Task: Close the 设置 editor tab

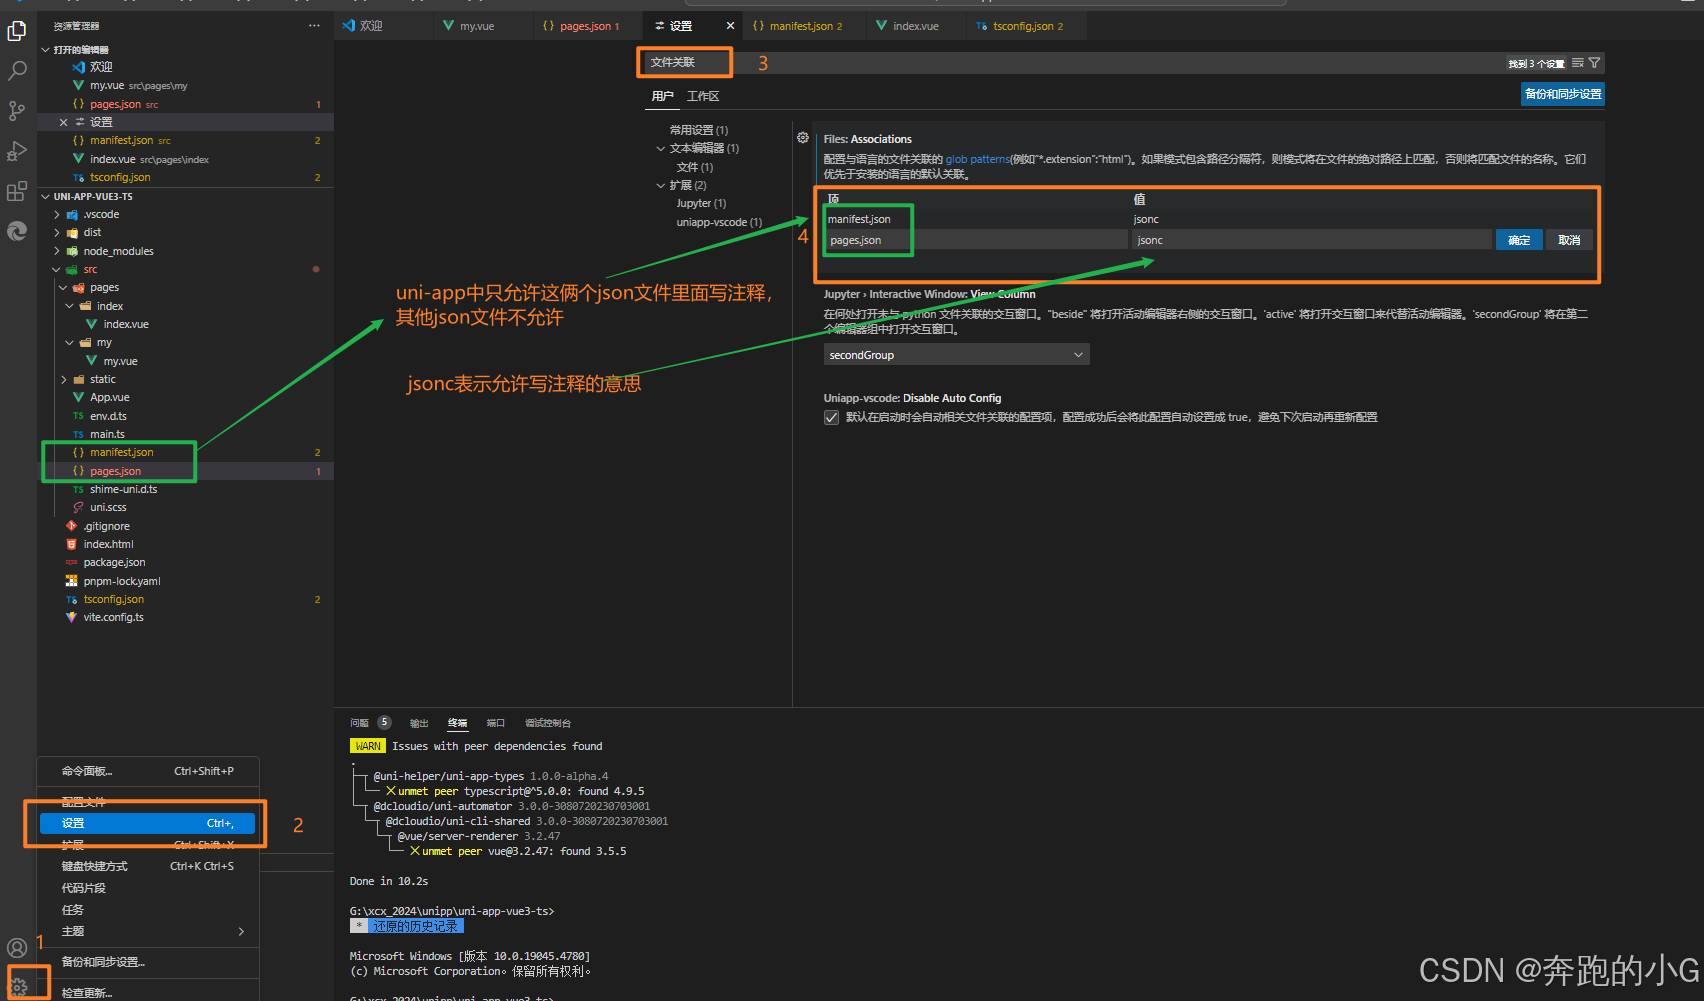Action: tap(730, 26)
